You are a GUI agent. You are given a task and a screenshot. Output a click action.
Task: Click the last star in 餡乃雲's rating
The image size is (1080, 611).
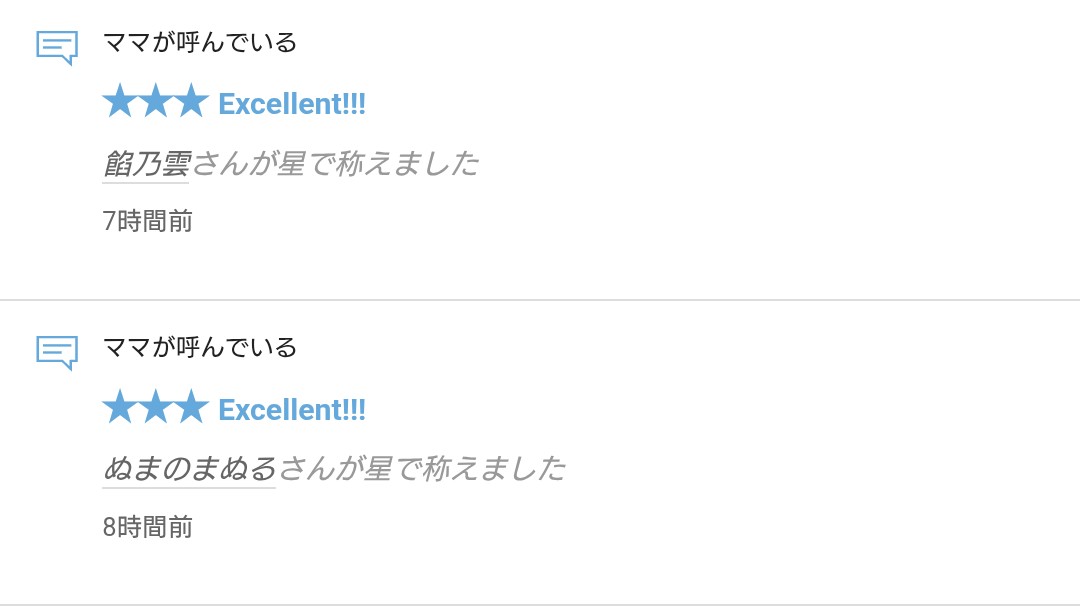[x=191, y=101]
